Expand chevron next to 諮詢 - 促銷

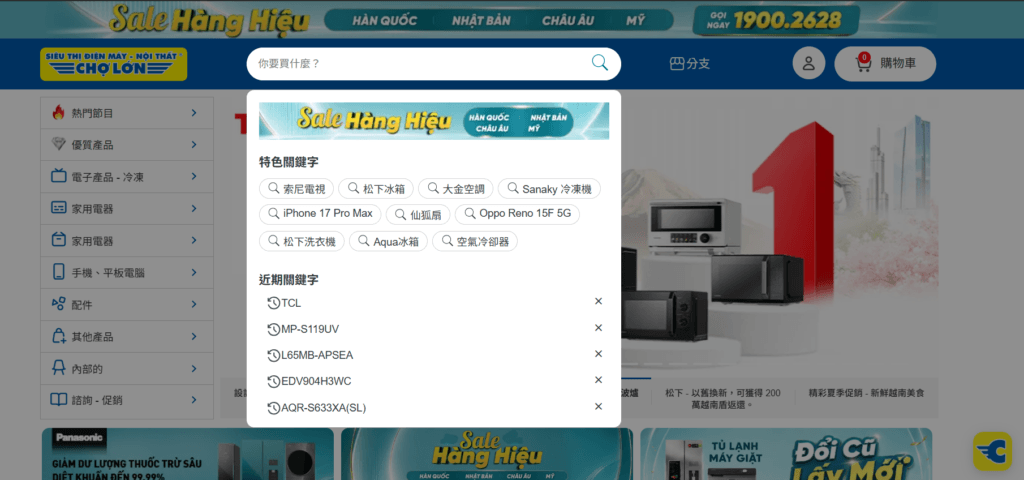click(194, 400)
